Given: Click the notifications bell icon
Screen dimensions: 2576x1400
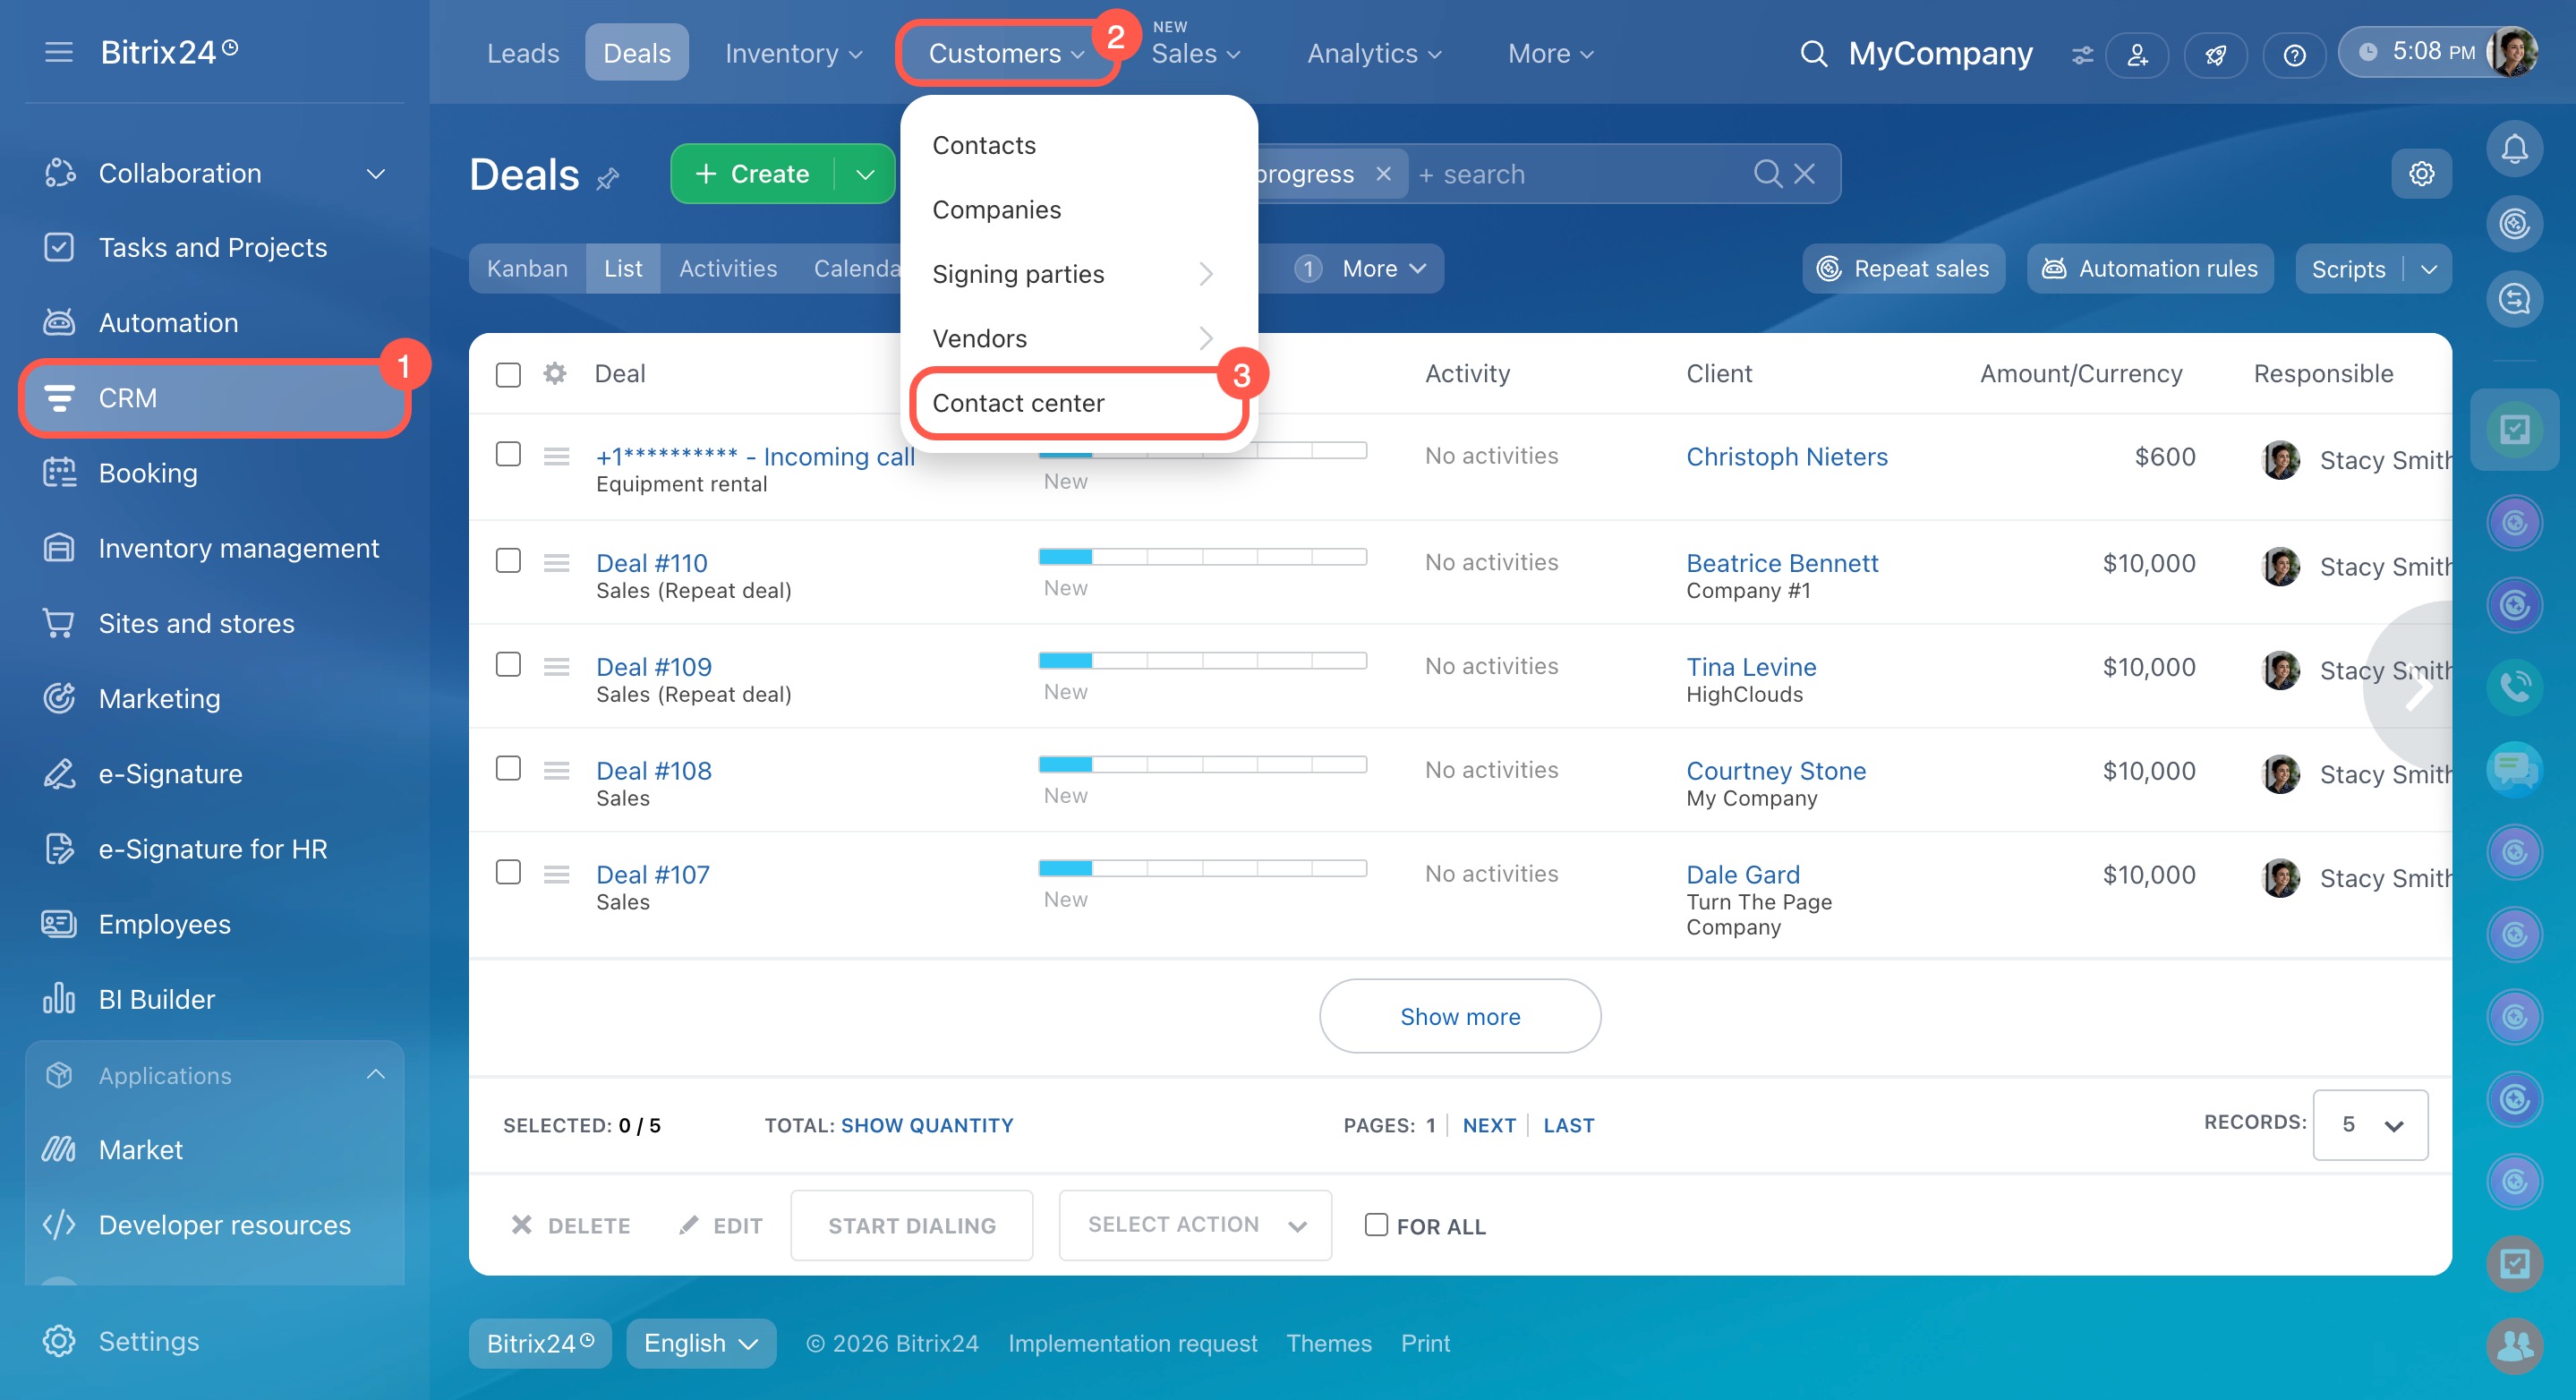Looking at the screenshot, I should [2513, 150].
